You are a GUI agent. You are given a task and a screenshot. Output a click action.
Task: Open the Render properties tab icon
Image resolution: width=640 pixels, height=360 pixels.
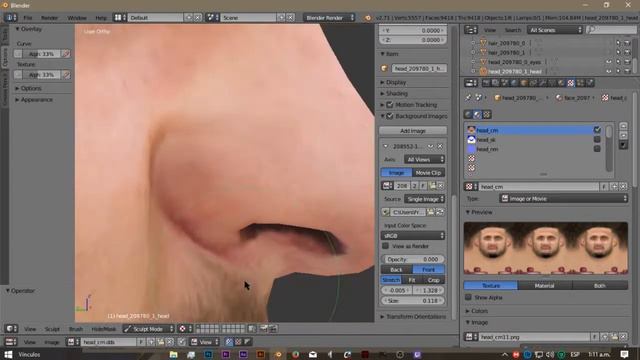pyautogui.click(x=486, y=83)
